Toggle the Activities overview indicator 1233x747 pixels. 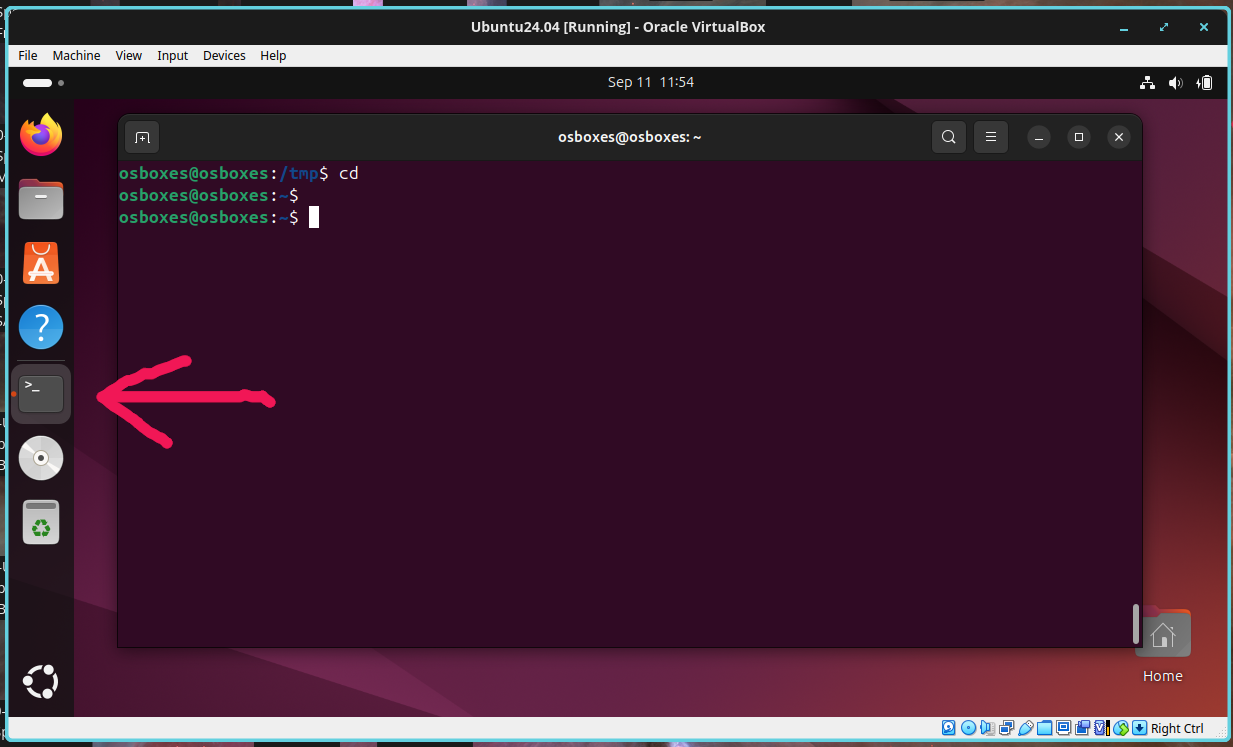(x=43, y=83)
